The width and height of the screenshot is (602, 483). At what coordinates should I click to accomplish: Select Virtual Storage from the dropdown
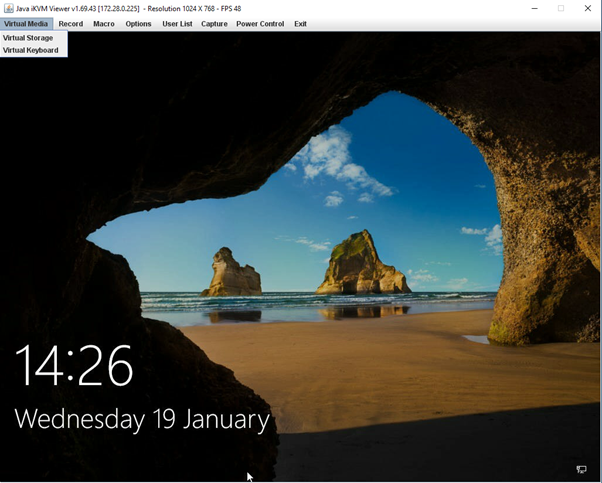coord(28,38)
